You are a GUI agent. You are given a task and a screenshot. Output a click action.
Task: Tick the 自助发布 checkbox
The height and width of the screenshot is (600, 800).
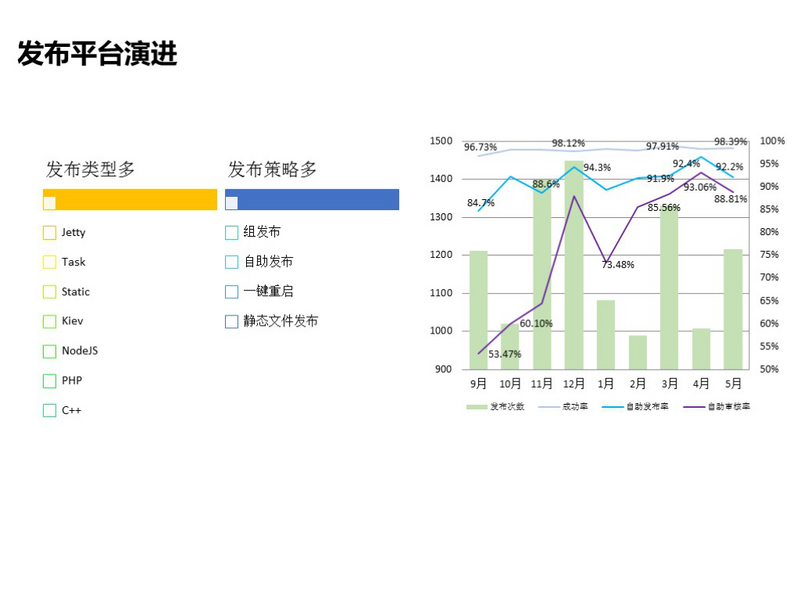pos(232,262)
